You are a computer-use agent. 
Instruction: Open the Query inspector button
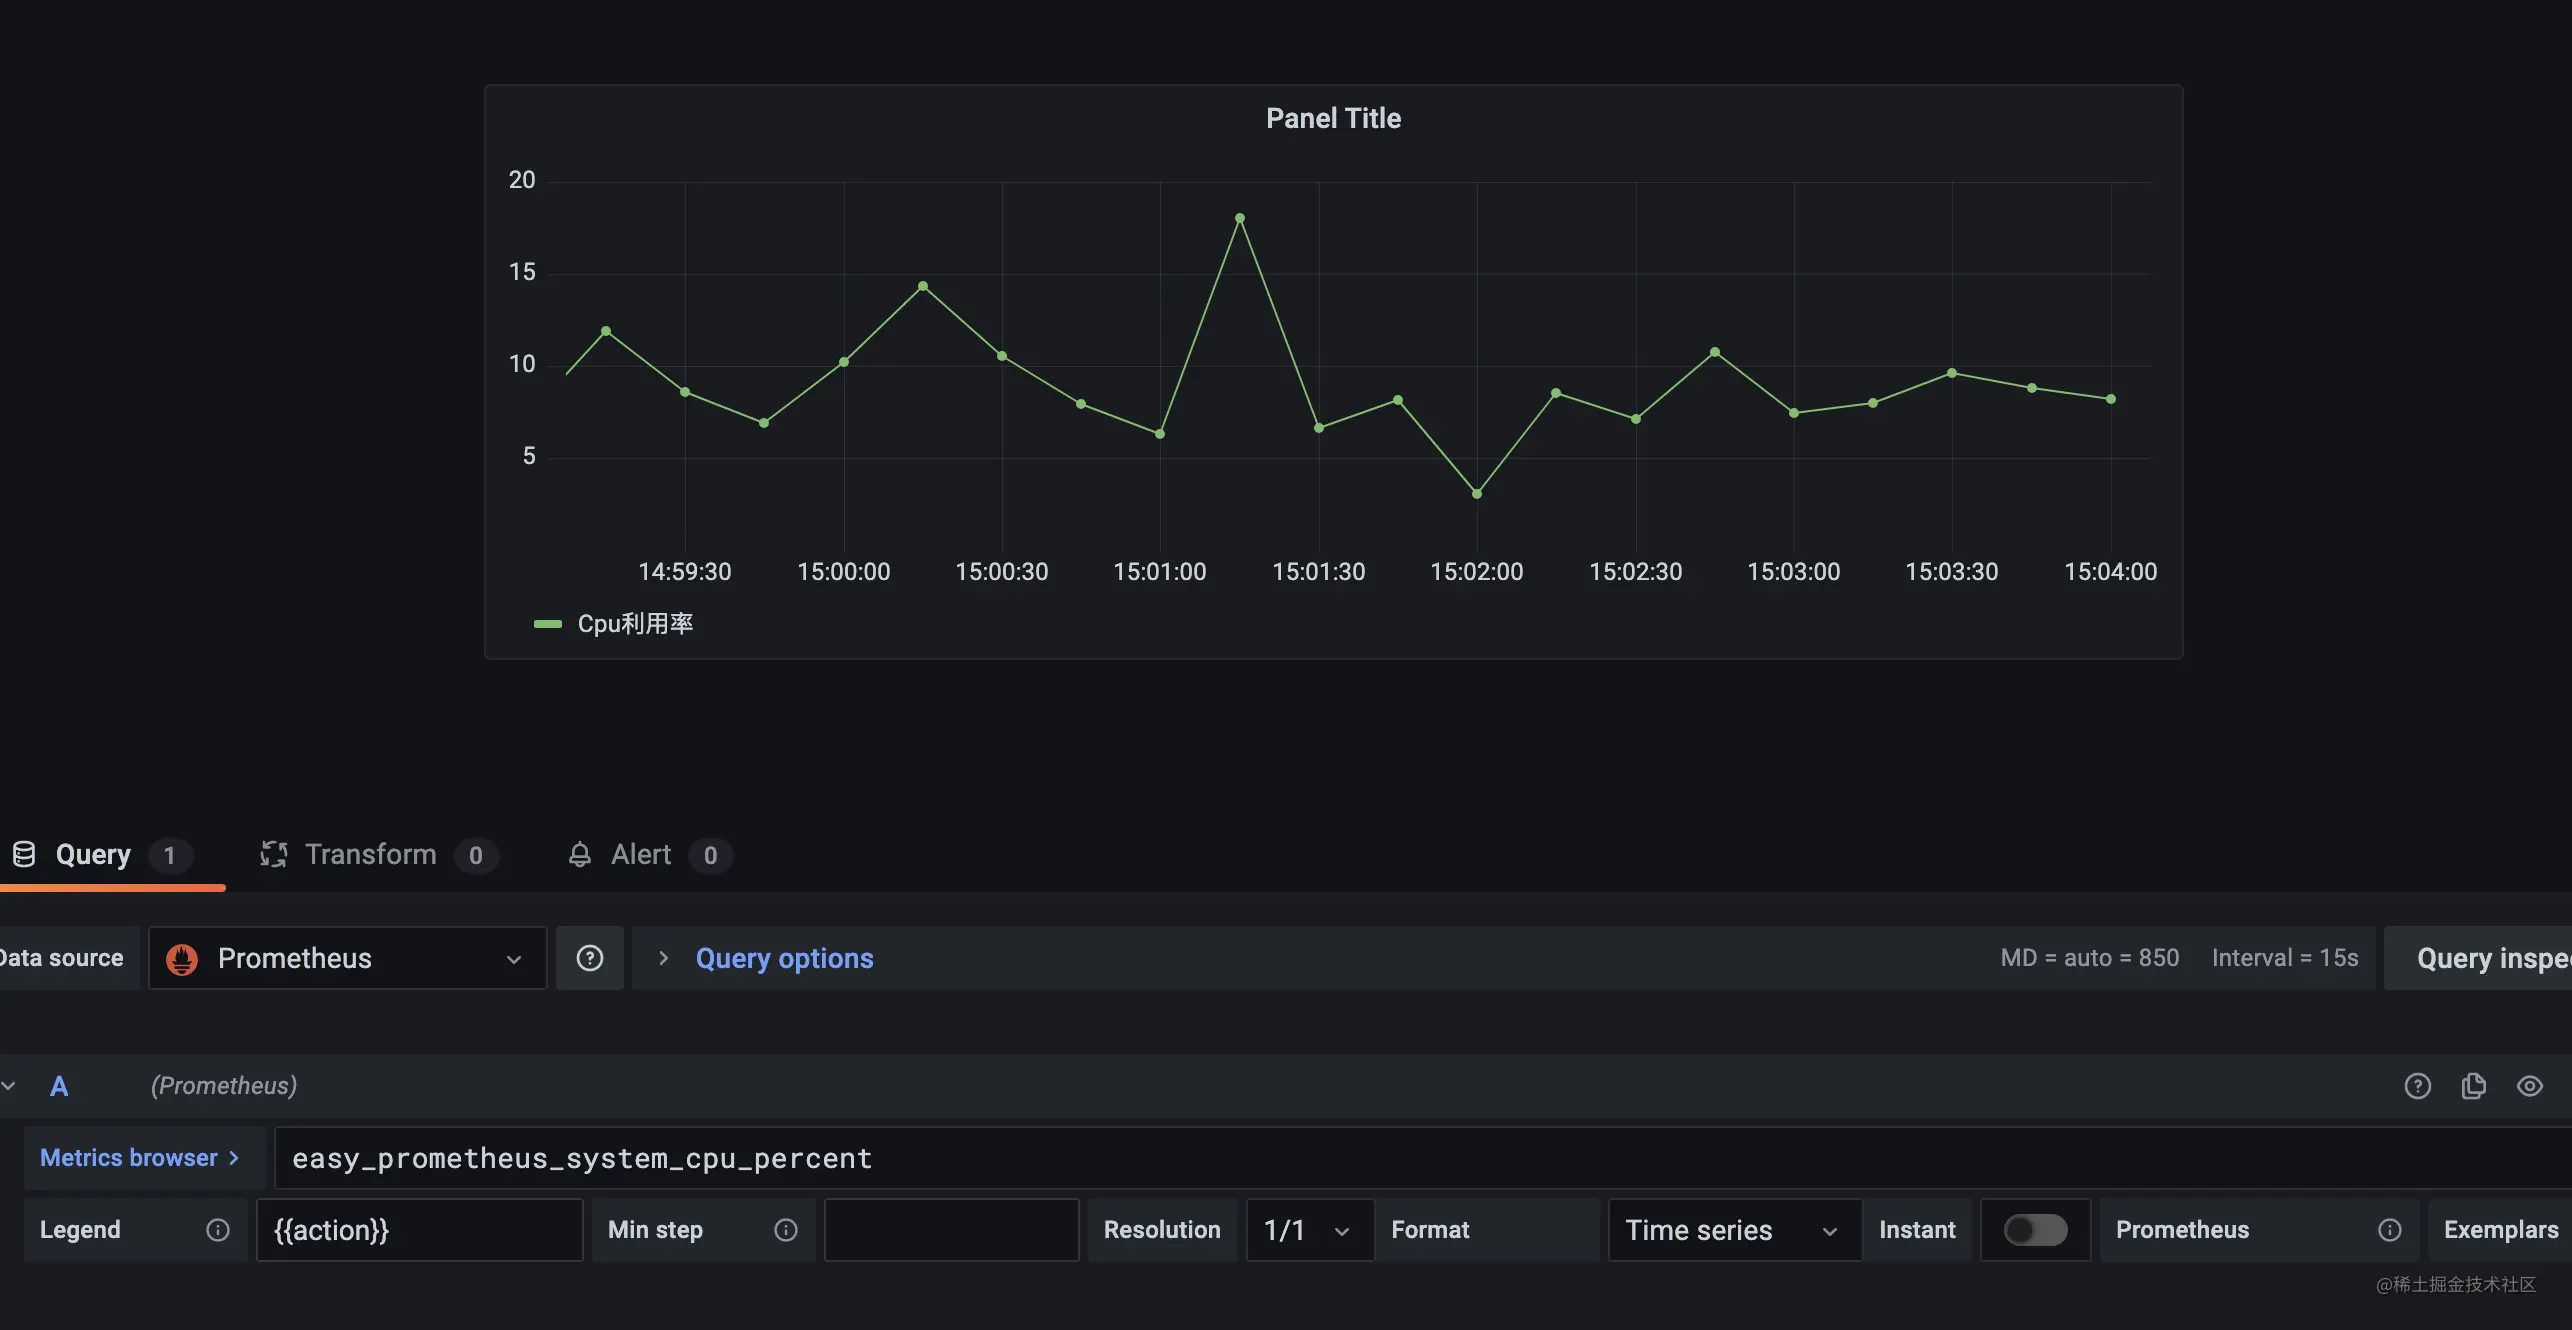pos(2478,958)
